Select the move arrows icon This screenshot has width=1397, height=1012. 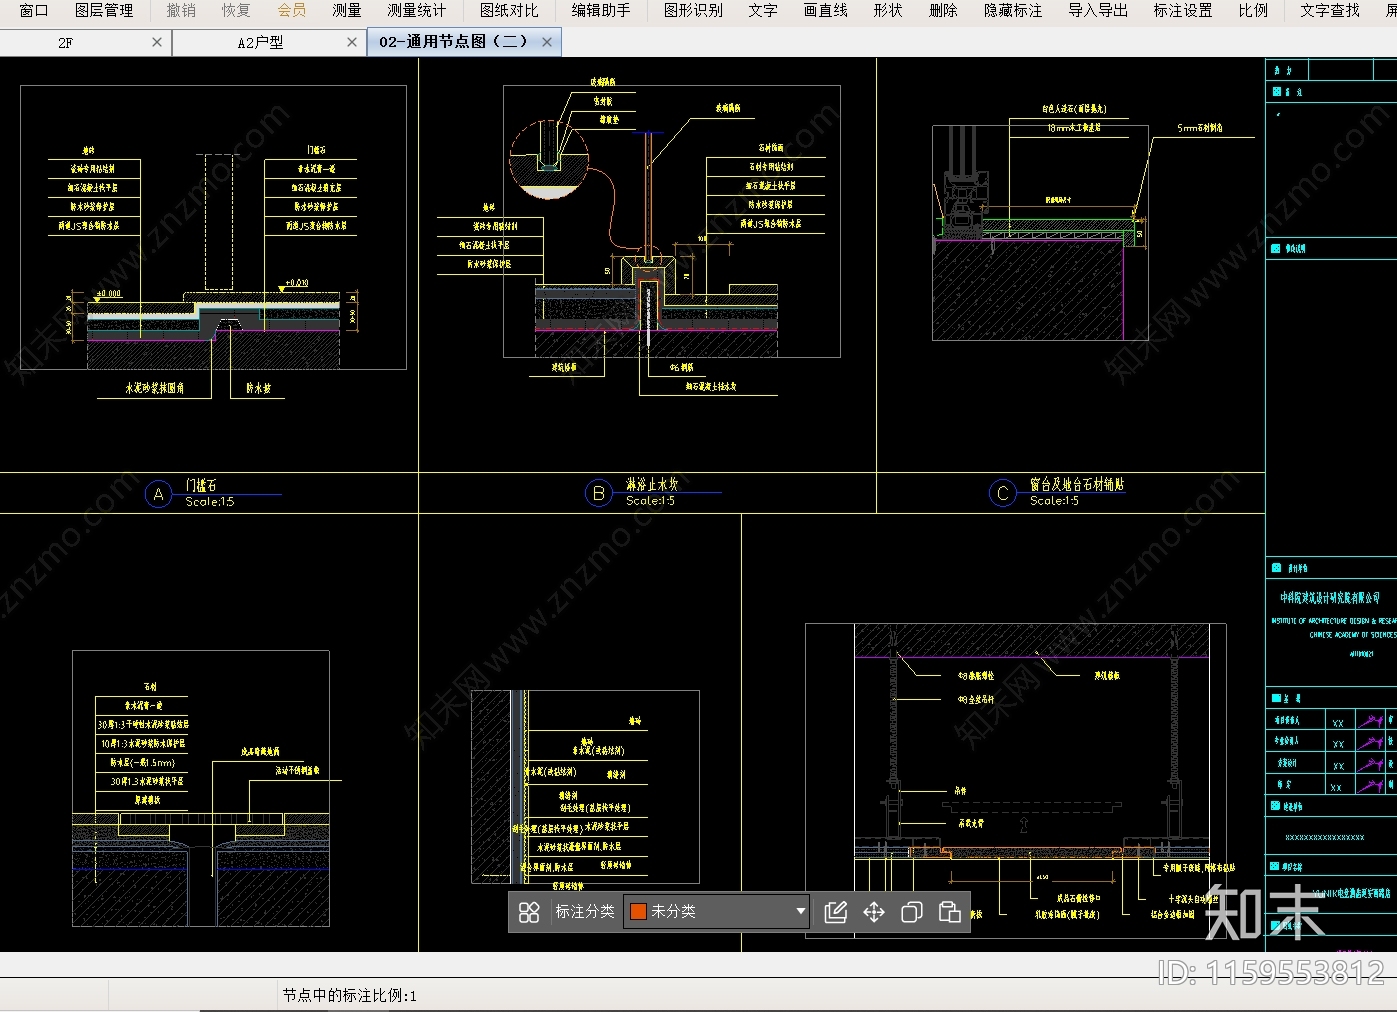coord(874,912)
